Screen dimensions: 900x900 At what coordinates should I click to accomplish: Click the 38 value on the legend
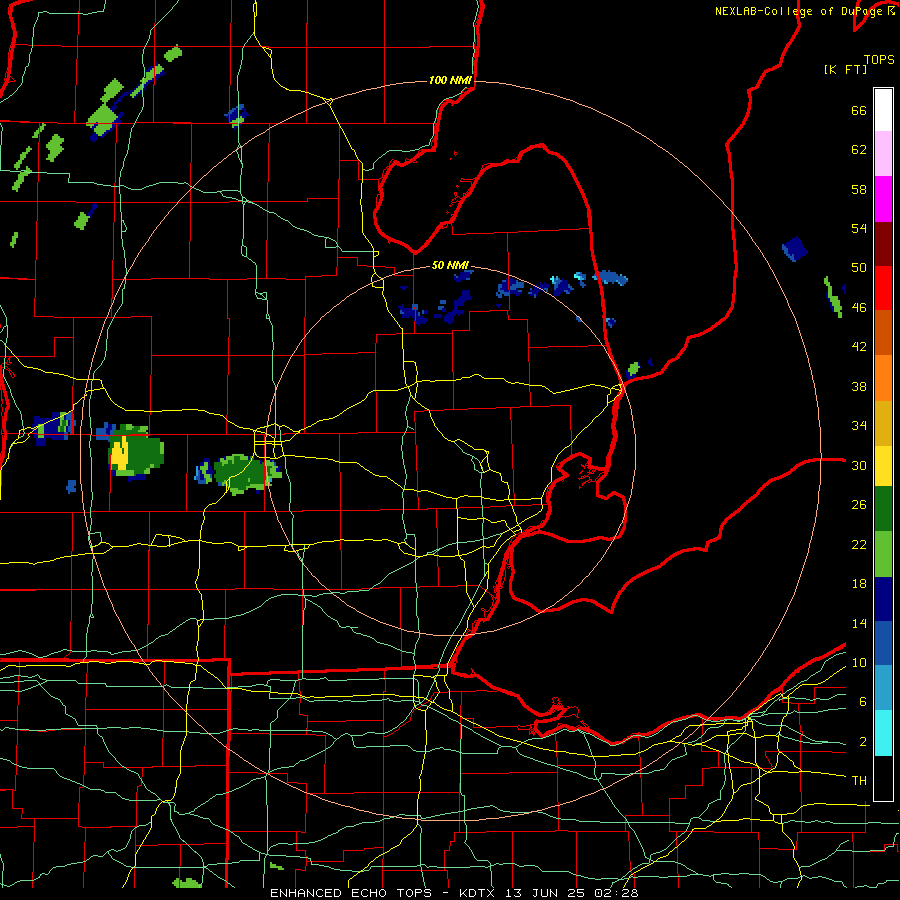pyautogui.click(x=859, y=386)
